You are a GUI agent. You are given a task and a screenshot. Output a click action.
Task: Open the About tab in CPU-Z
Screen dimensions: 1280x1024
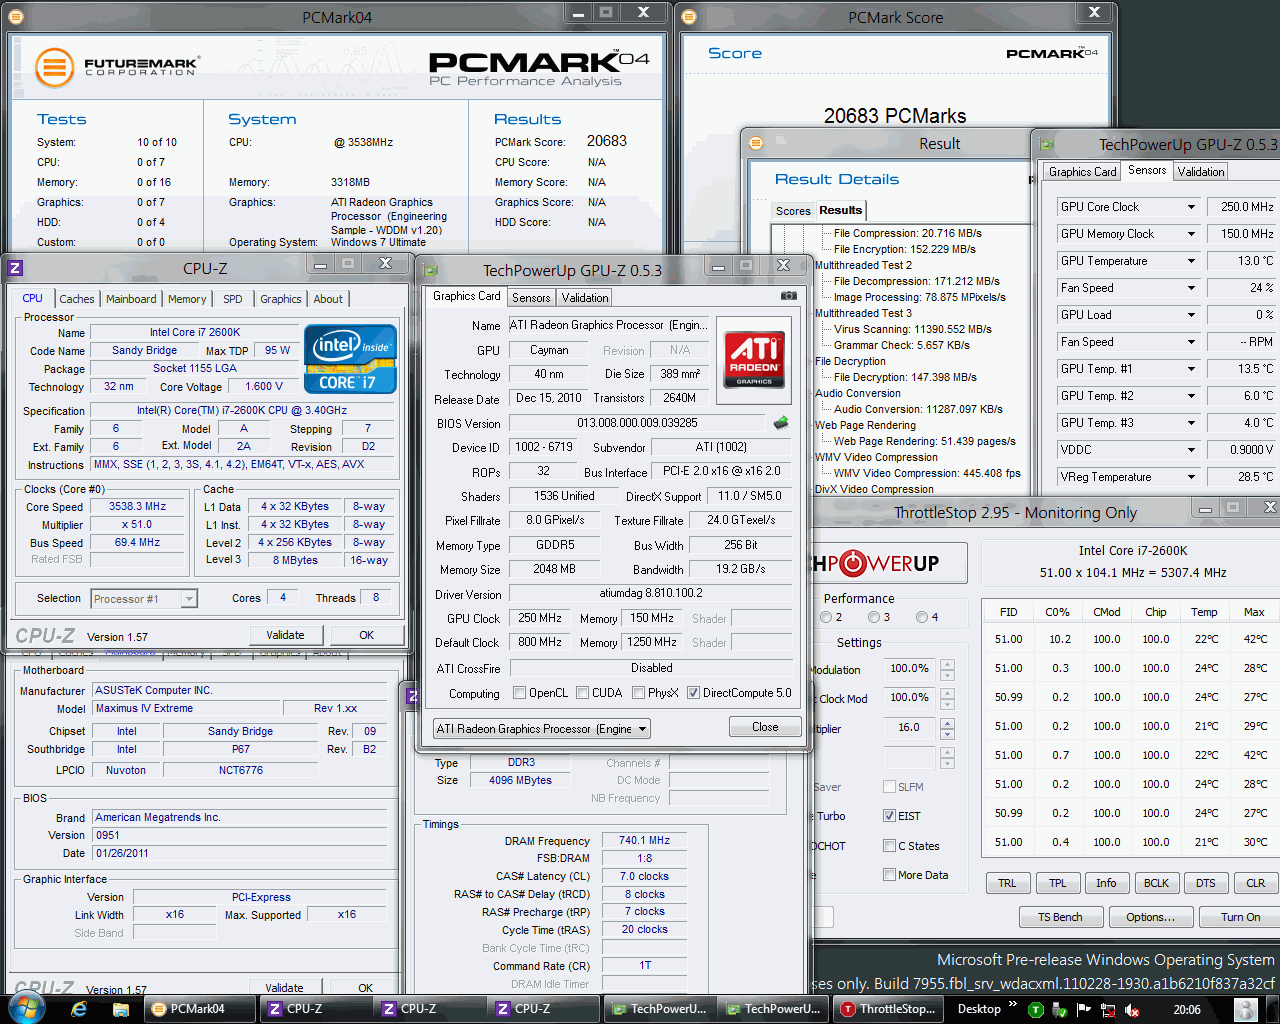[328, 299]
